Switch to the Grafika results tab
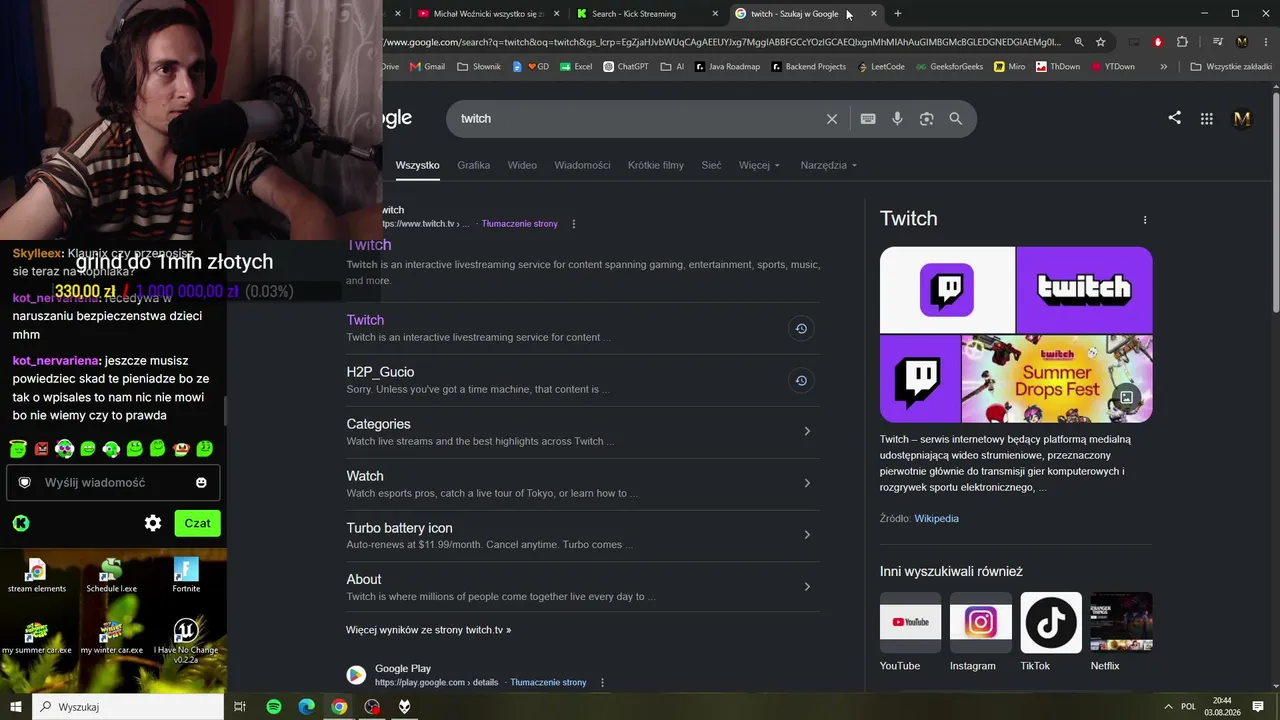This screenshot has width=1280, height=720. pyautogui.click(x=474, y=165)
